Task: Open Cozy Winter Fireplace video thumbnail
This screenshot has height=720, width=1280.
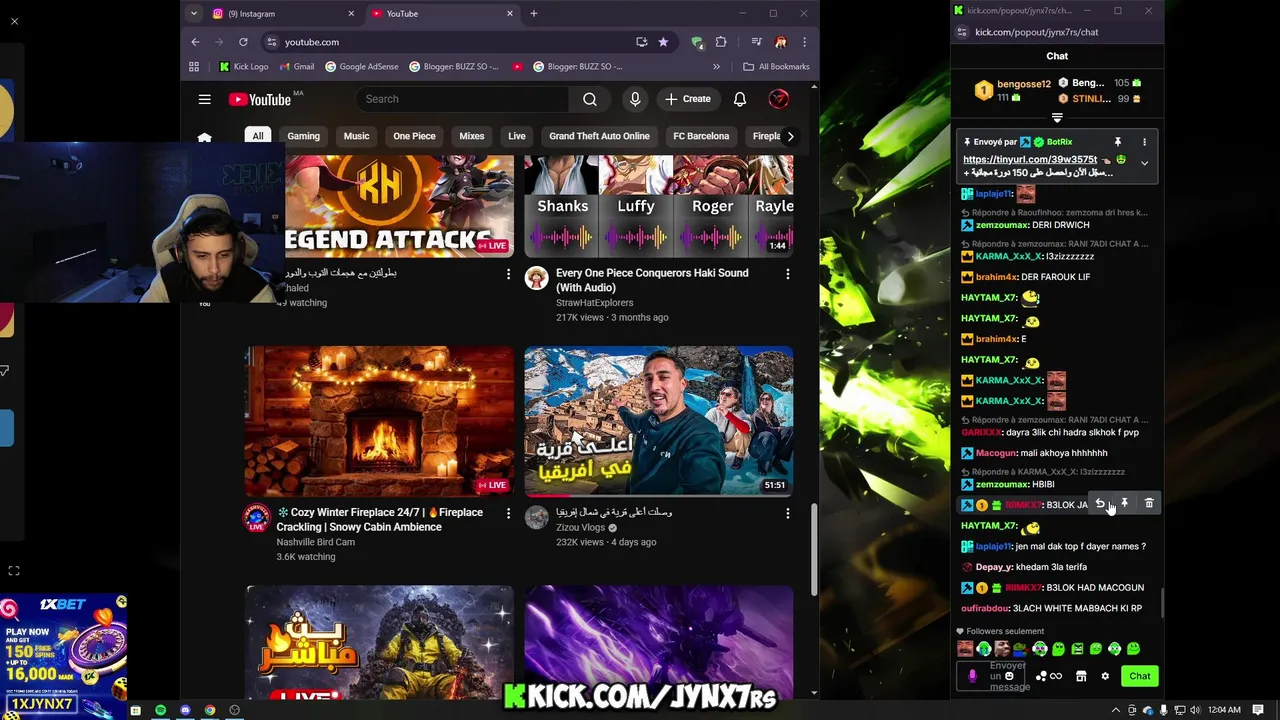Action: 380,421
